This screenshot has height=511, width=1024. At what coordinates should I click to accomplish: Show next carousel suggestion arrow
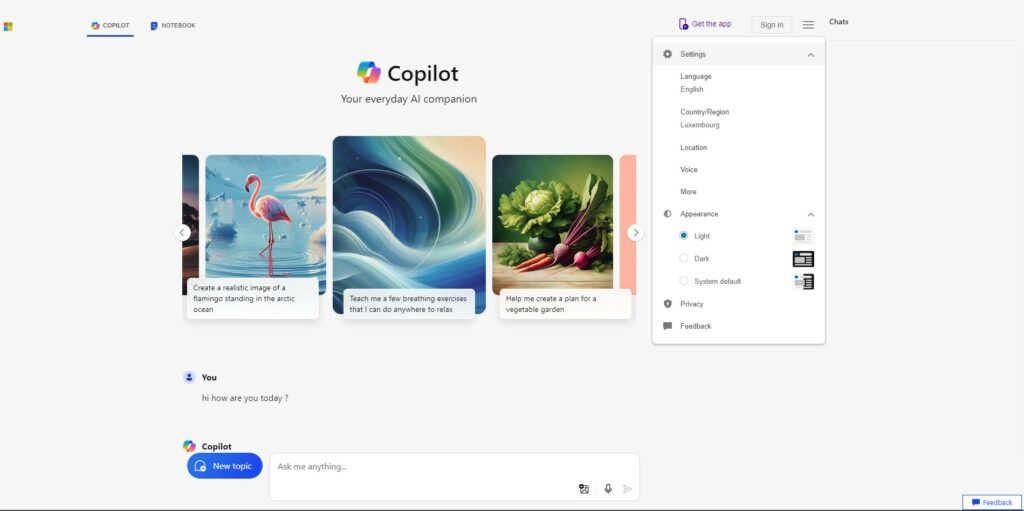[x=635, y=233]
